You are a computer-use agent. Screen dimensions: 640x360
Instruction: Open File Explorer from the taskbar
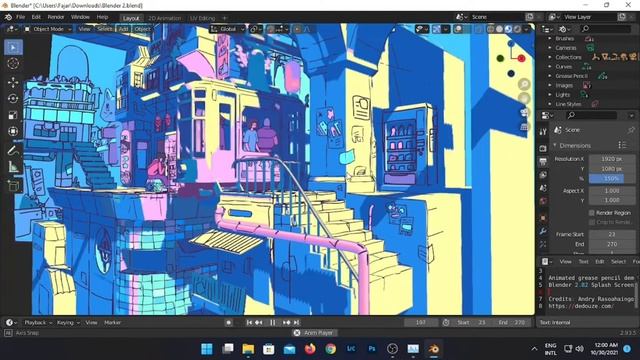(248, 349)
